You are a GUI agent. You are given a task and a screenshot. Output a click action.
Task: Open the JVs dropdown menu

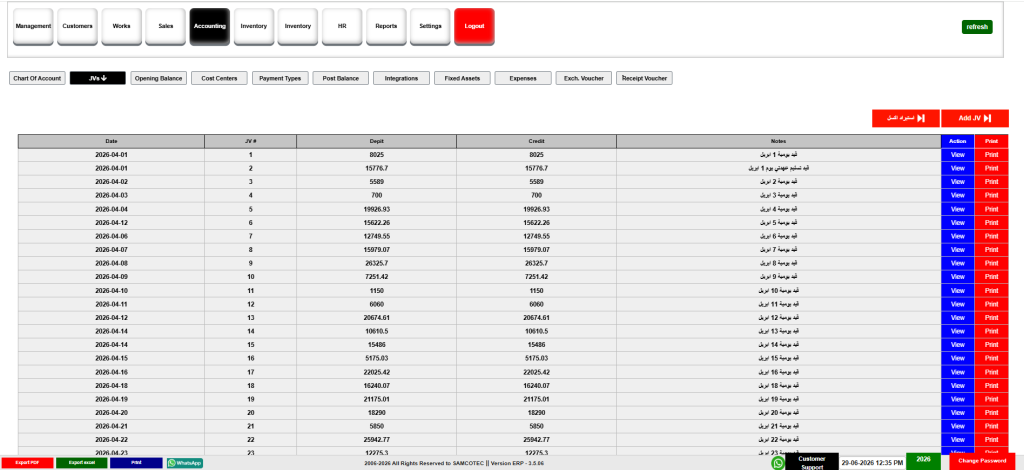97,78
